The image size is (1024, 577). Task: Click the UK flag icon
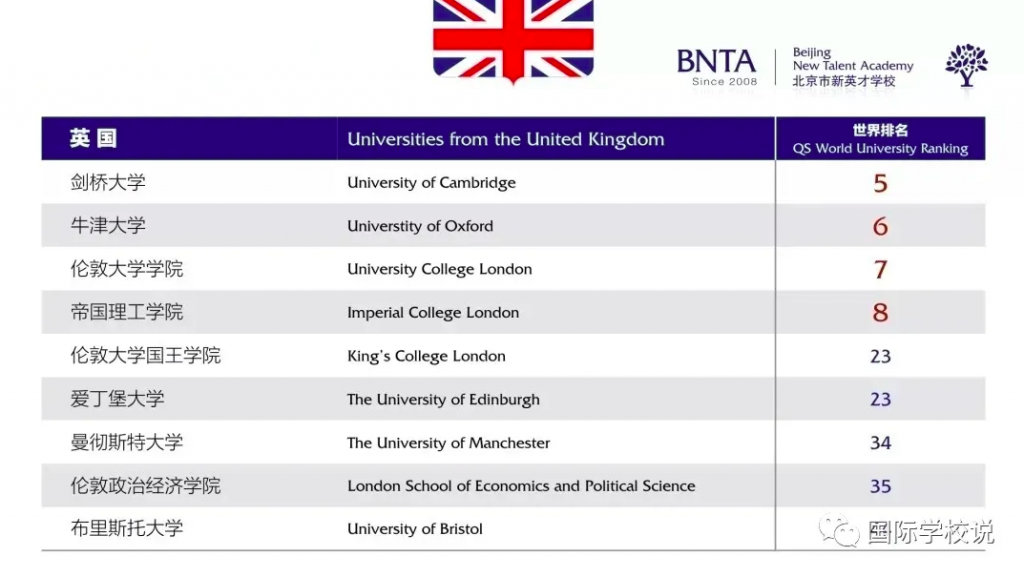pyautogui.click(x=513, y=40)
